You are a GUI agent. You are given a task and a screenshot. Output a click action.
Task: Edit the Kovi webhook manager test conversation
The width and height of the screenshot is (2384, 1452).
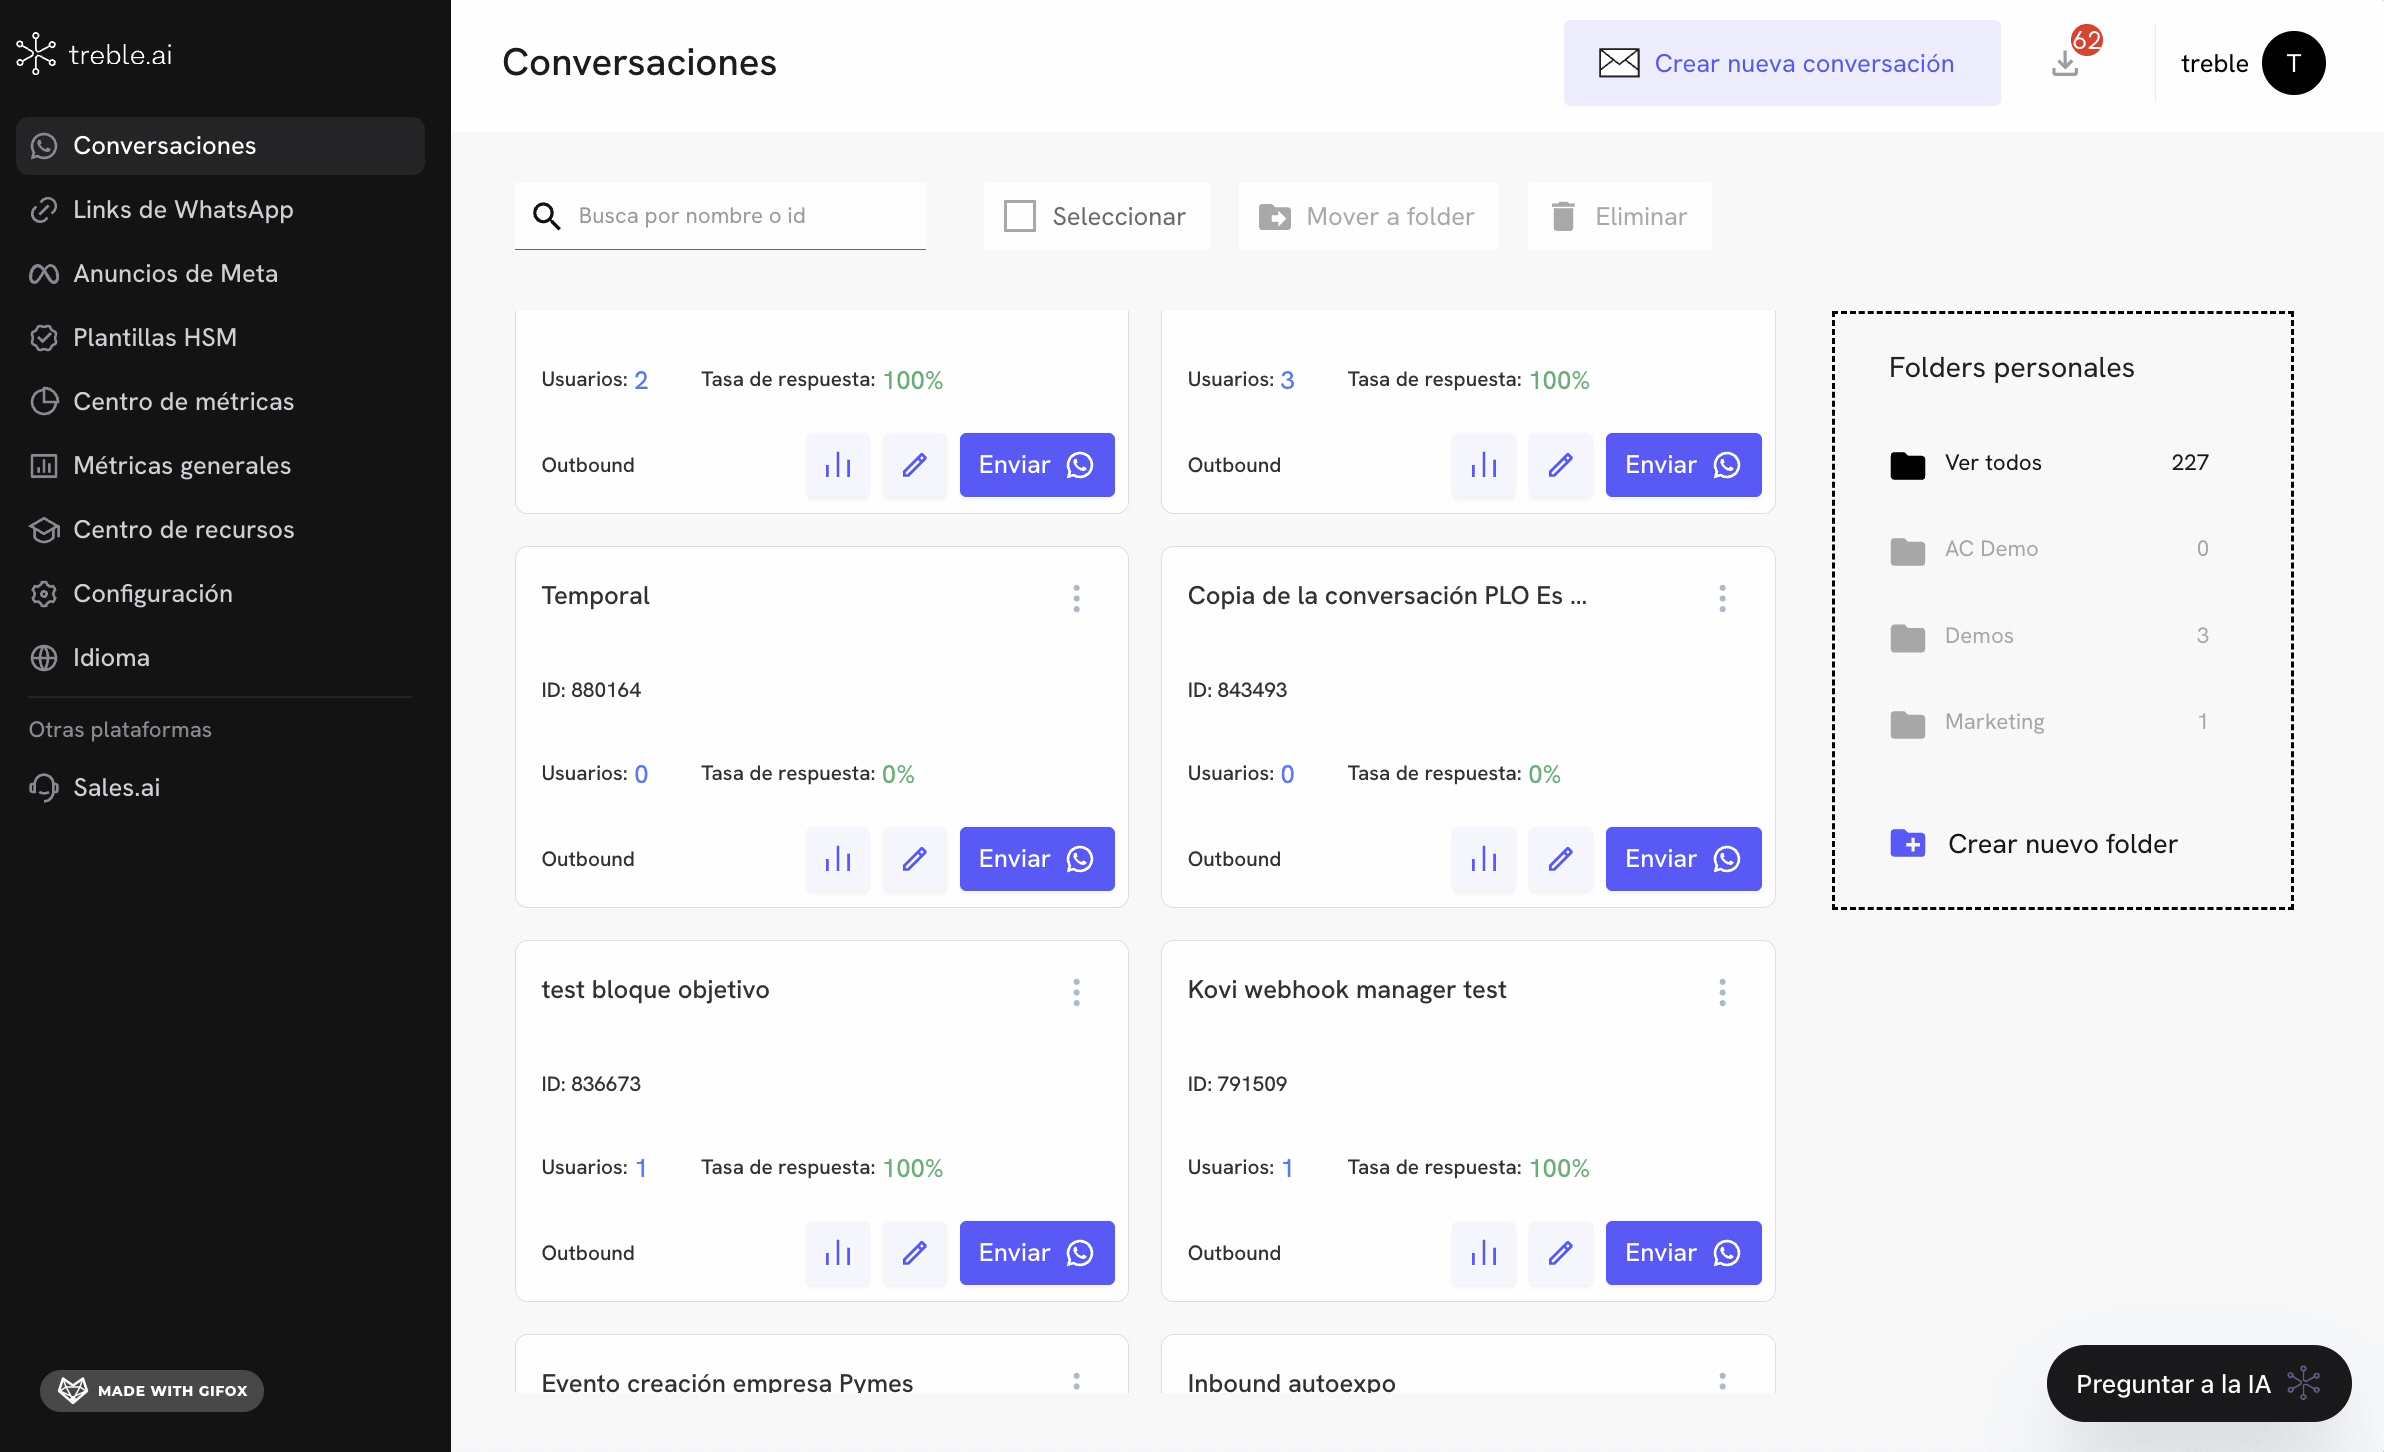coord(1560,1253)
